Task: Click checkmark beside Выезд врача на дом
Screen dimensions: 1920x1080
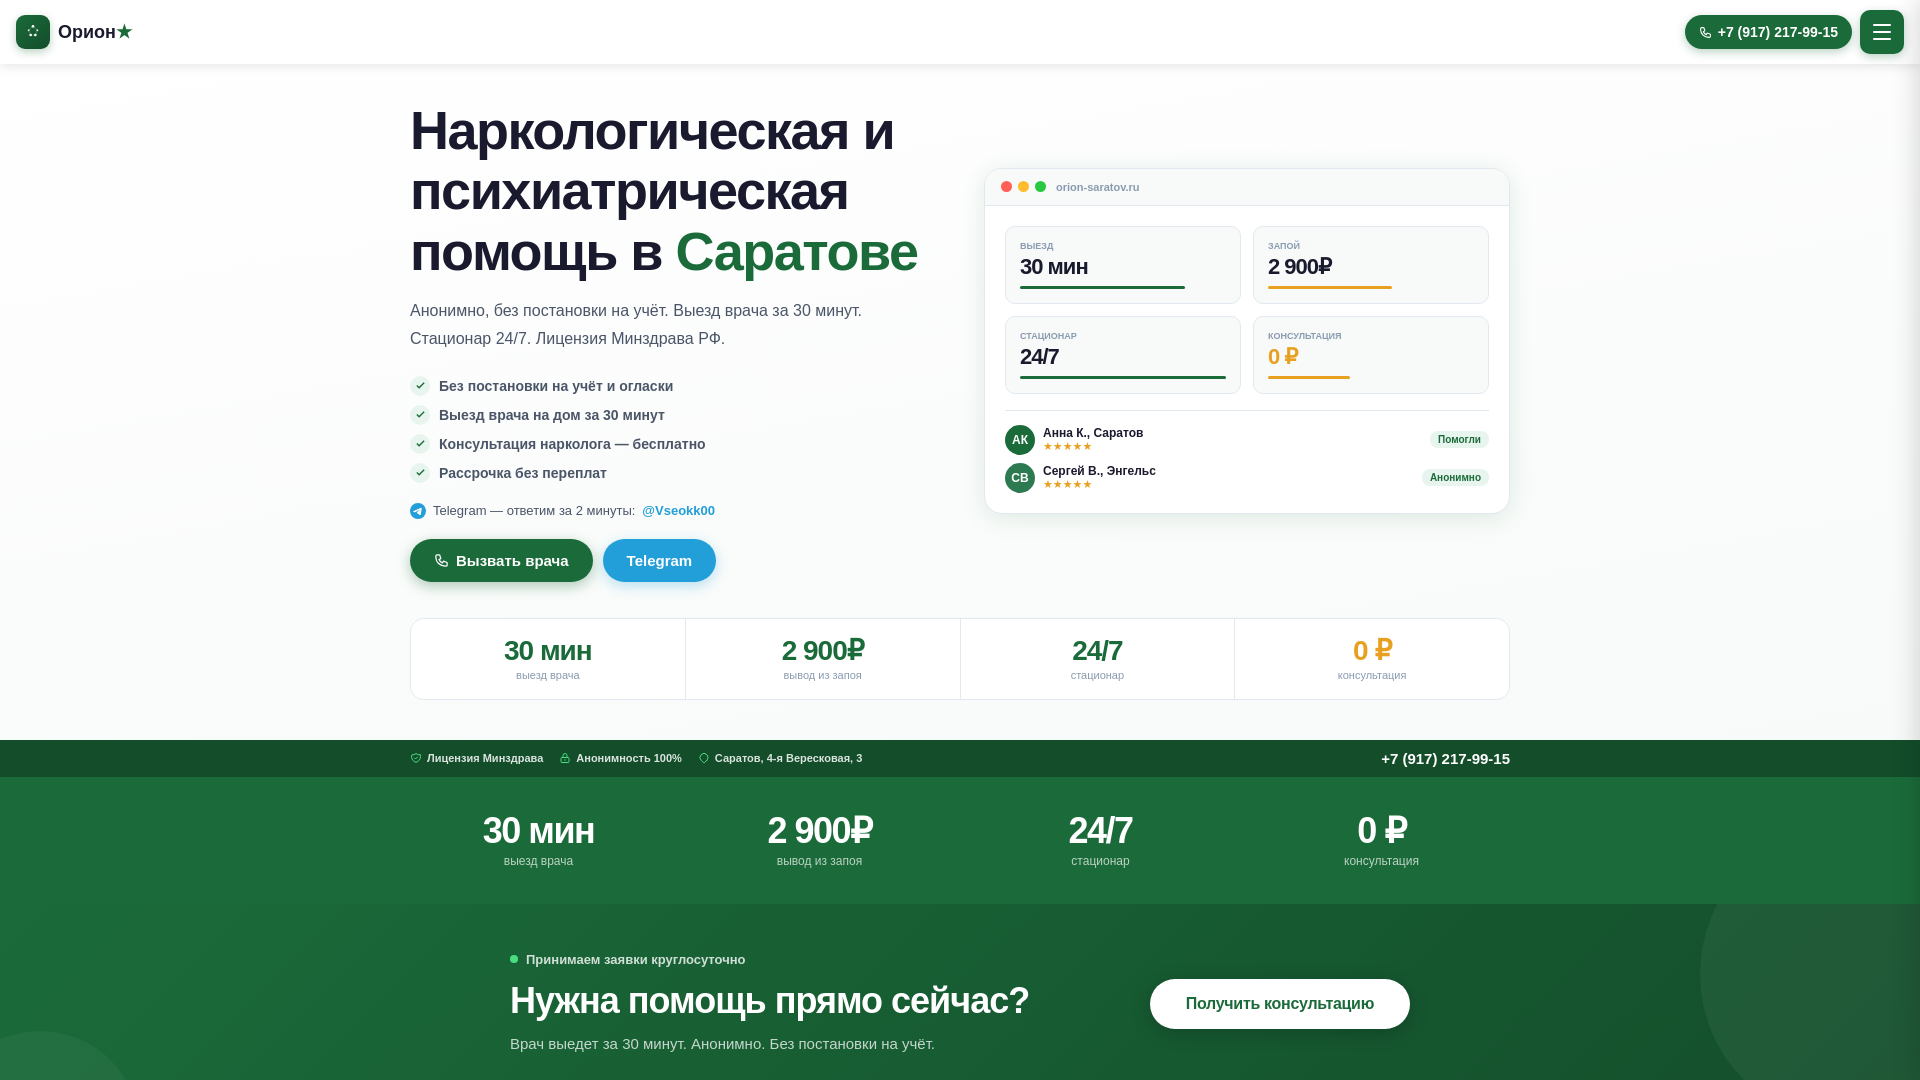Action: coord(420,415)
